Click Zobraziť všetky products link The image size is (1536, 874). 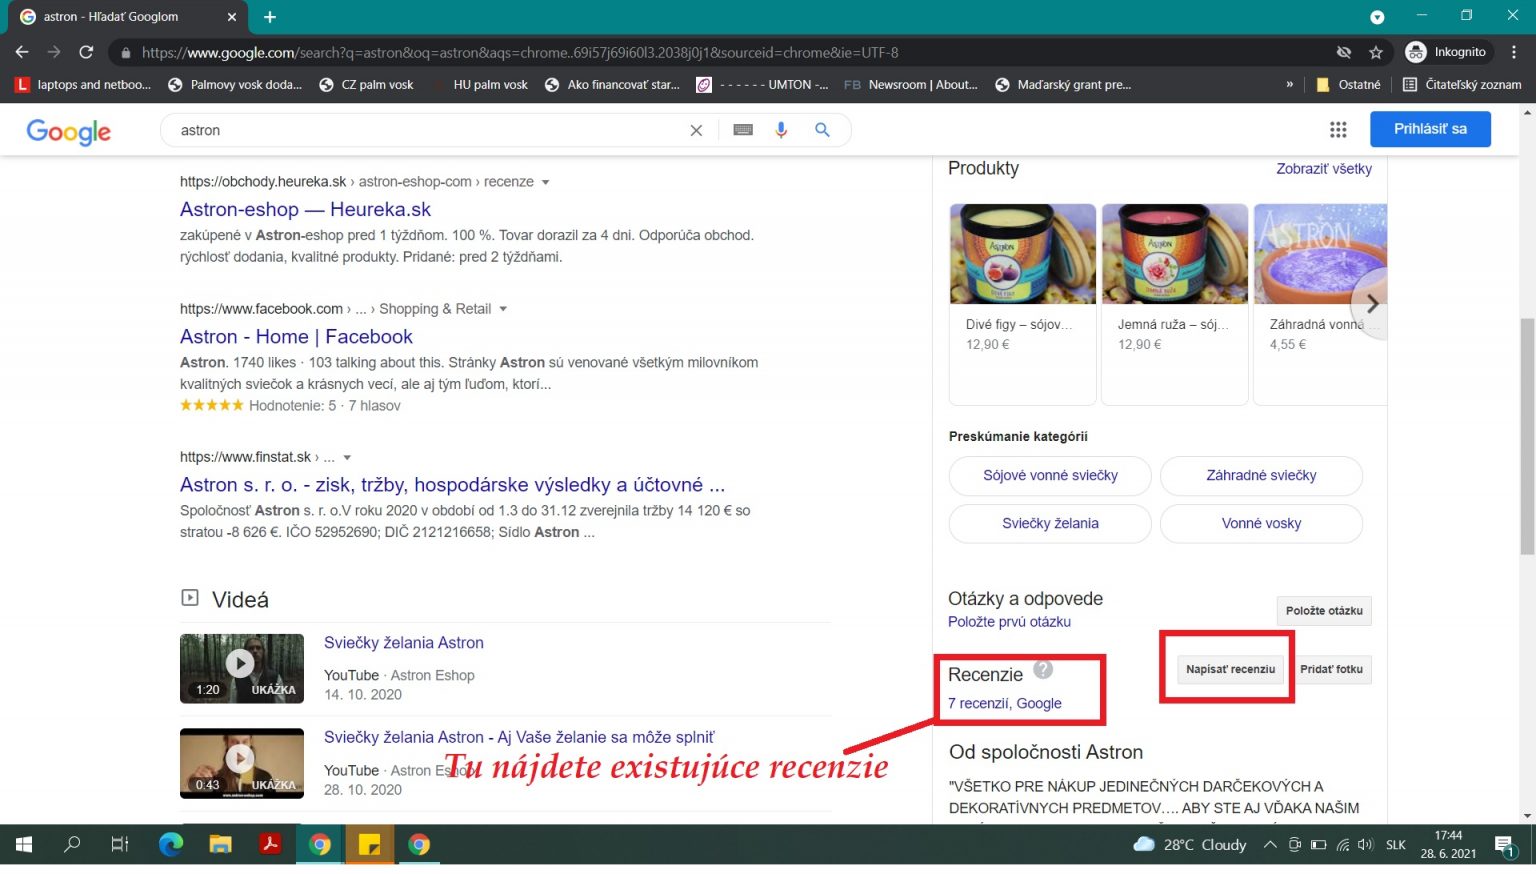(x=1324, y=169)
